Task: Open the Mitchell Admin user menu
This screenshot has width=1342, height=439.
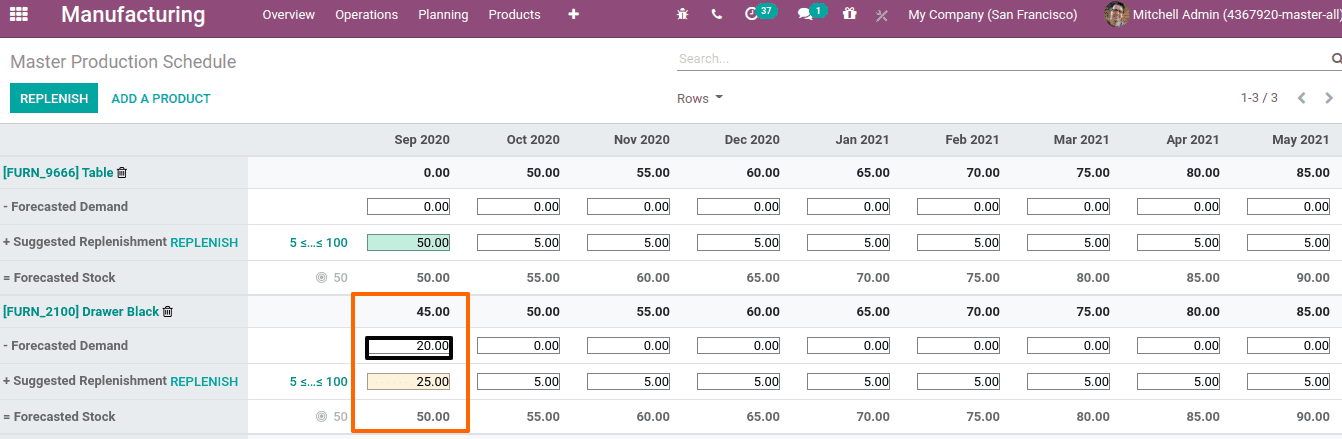Action: point(1220,15)
